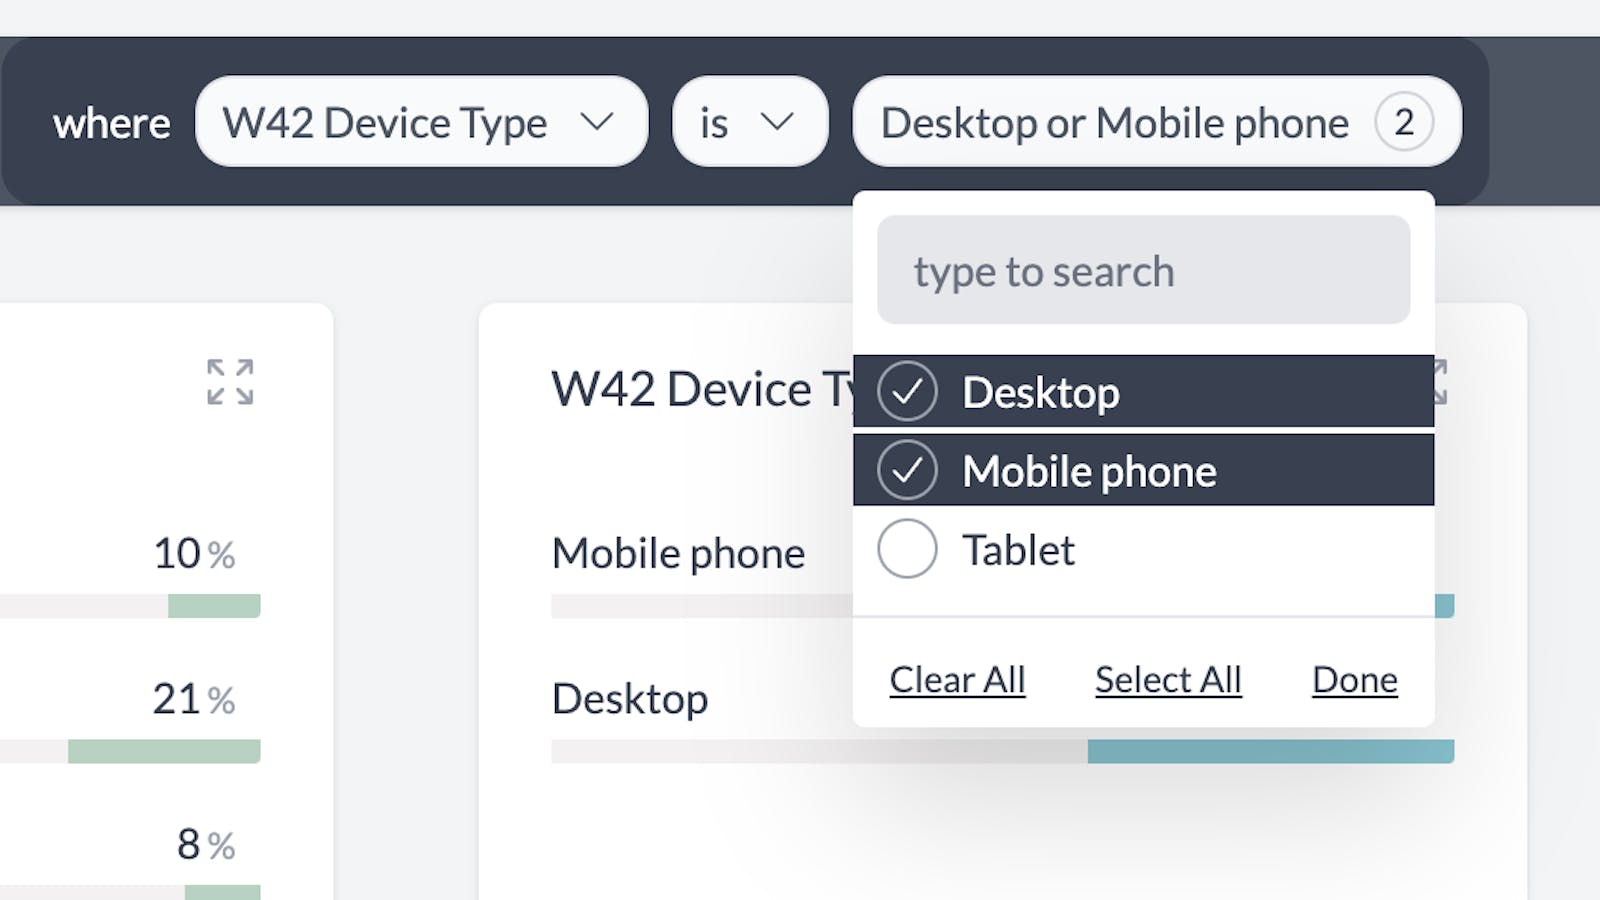This screenshot has width=1600, height=900.
Task: Click the 'type to search' input field
Action: 1143,270
